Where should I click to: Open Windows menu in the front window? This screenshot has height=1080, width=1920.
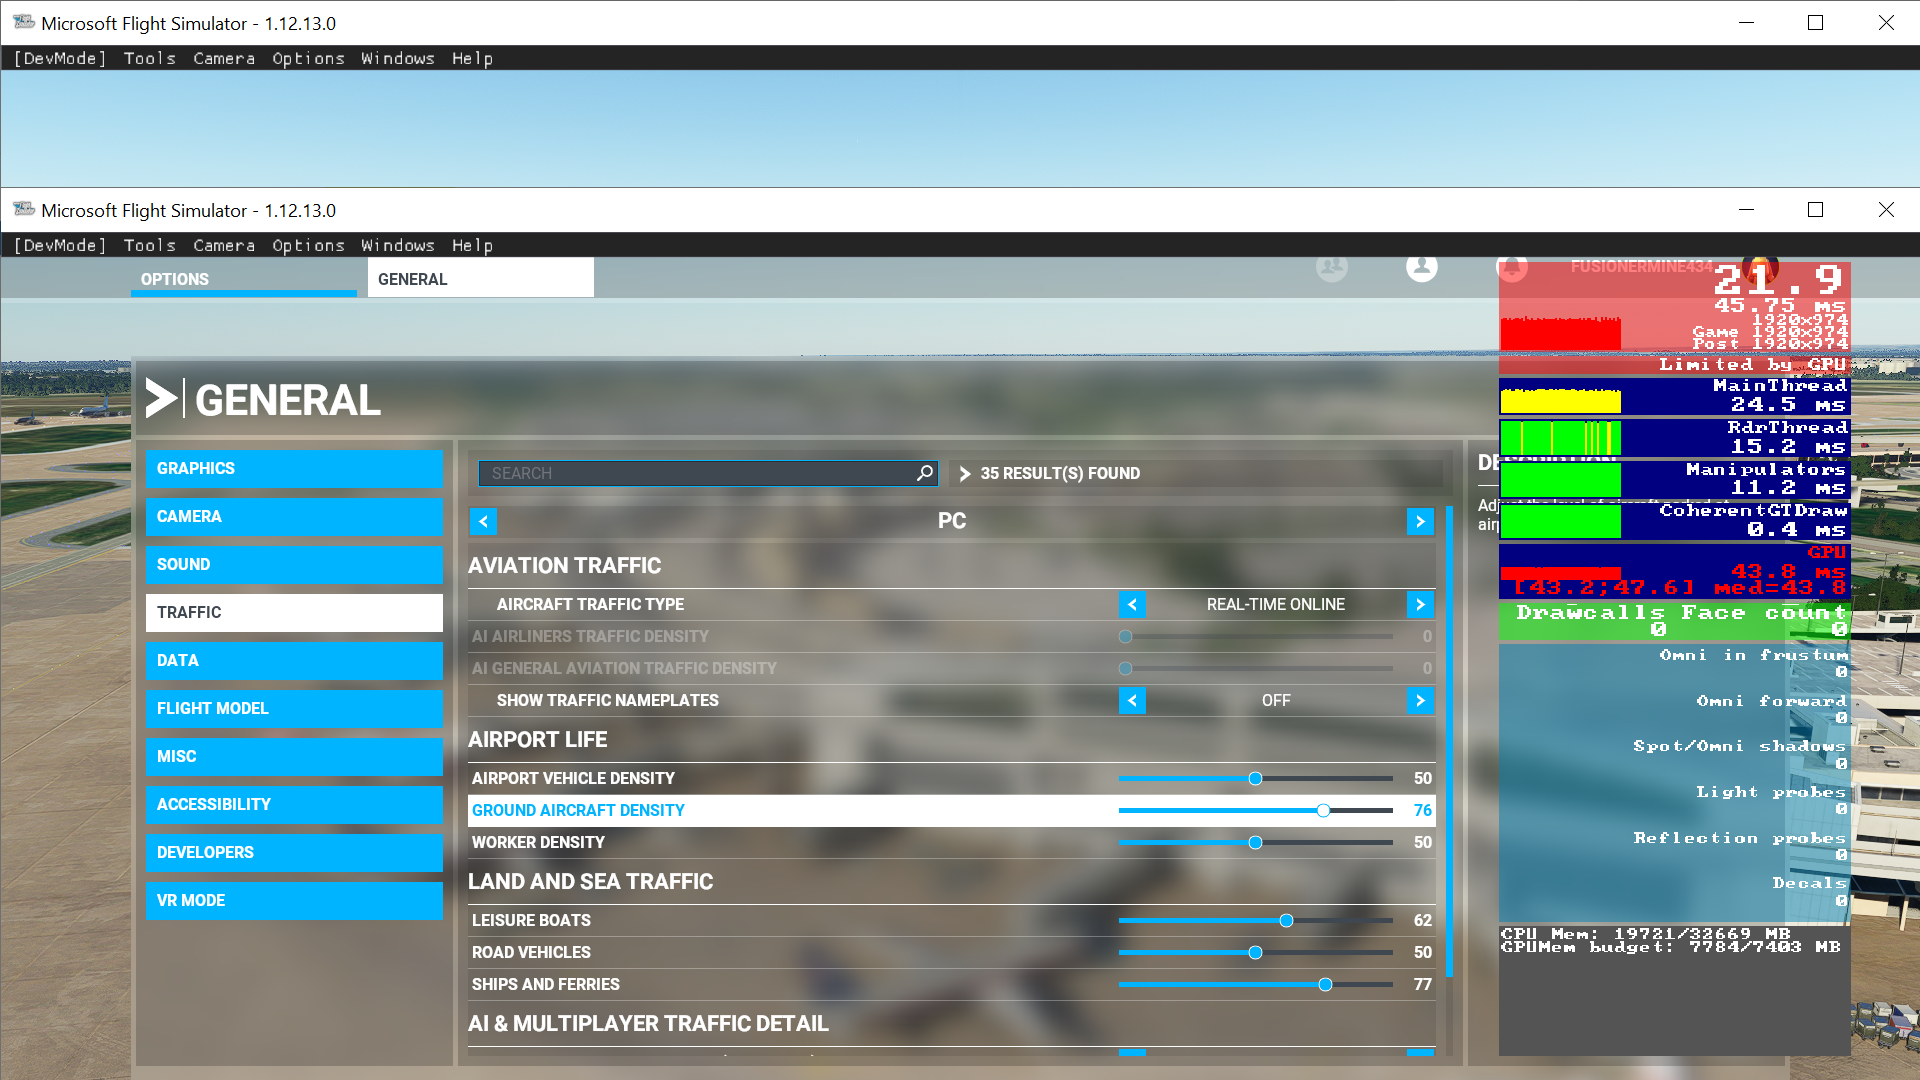[x=398, y=246]
